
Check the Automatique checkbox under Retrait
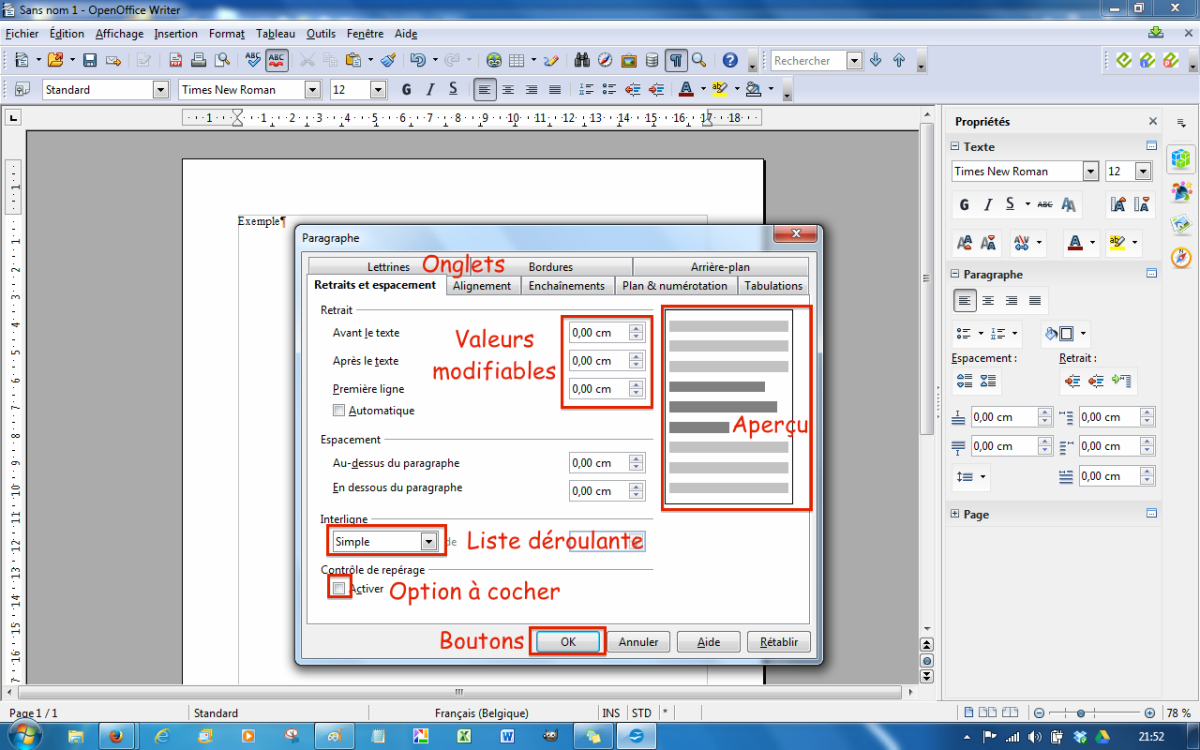pos(339,411)
